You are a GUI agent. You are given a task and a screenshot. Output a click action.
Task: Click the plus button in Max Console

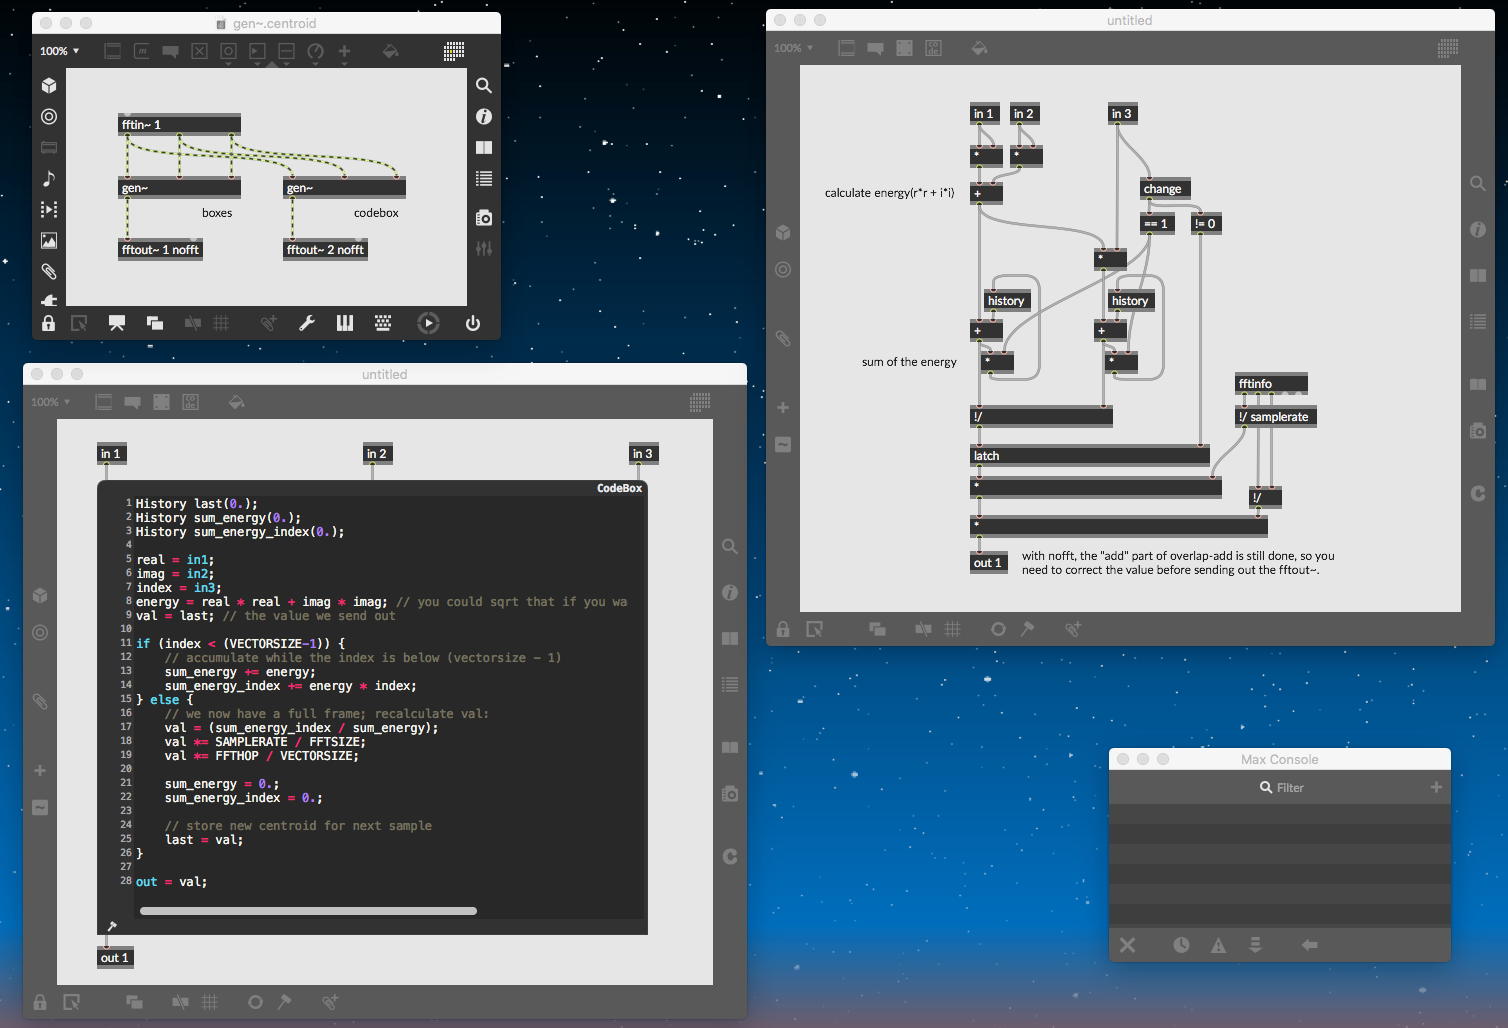(1436, 787)
